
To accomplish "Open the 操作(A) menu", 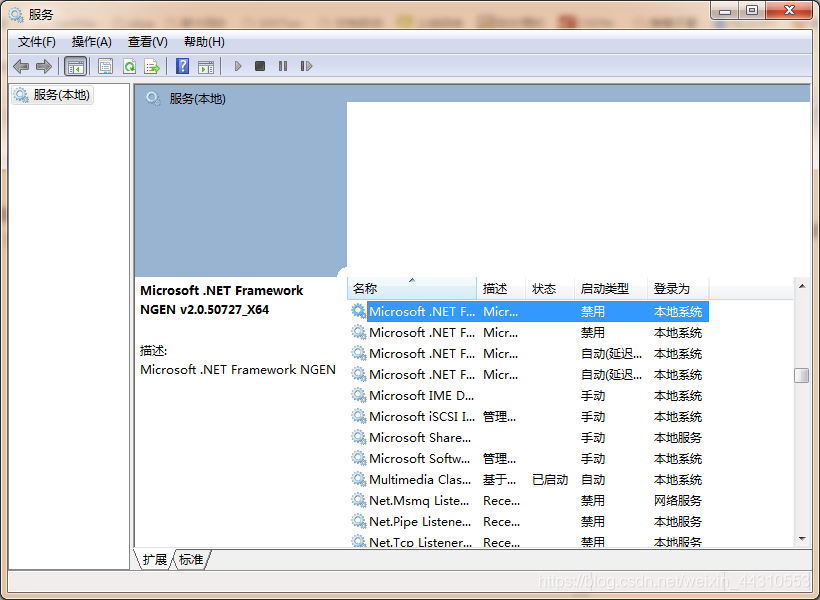I will (92, 42).
